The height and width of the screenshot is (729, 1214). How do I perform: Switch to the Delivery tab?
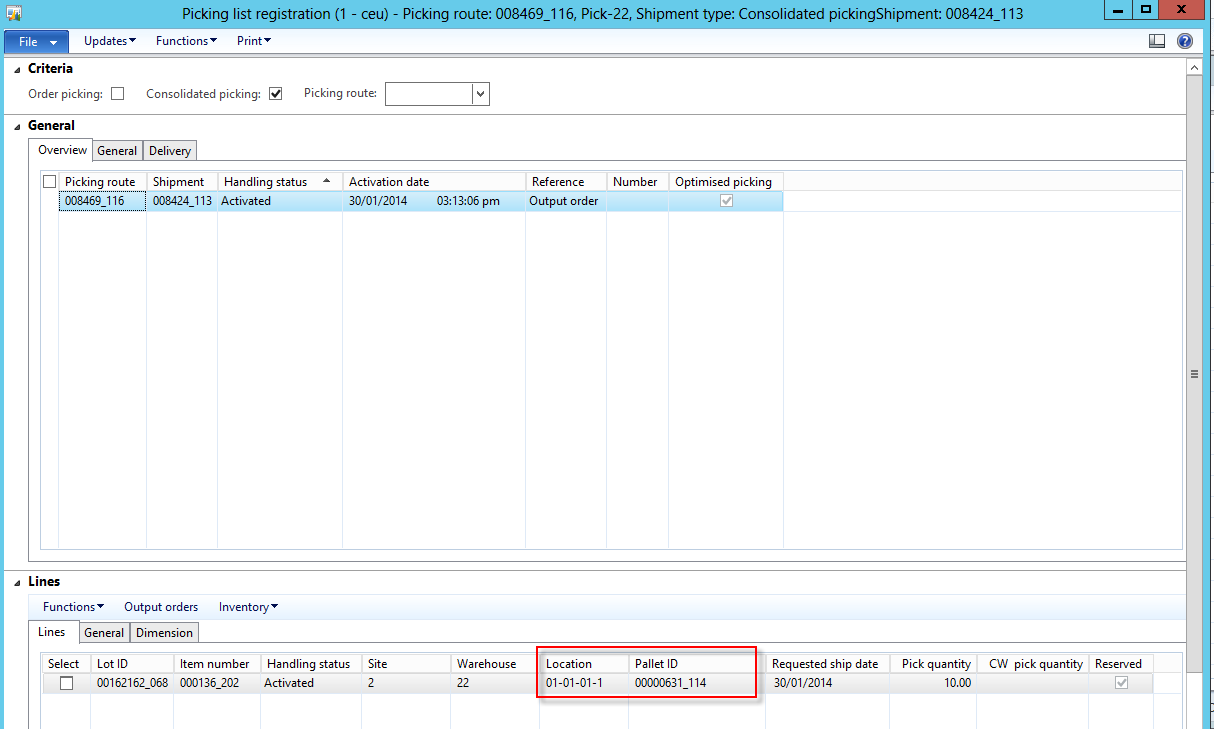coord(170,151)
